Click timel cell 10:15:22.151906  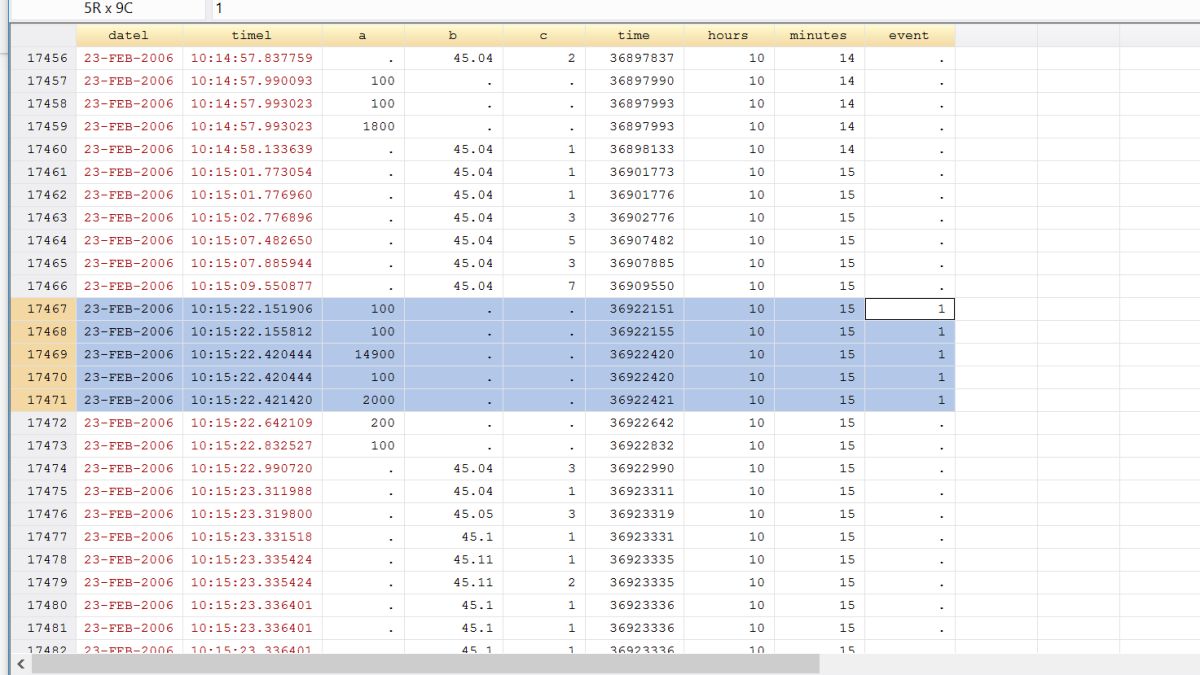pyautogui.click(x=251, y=309)
